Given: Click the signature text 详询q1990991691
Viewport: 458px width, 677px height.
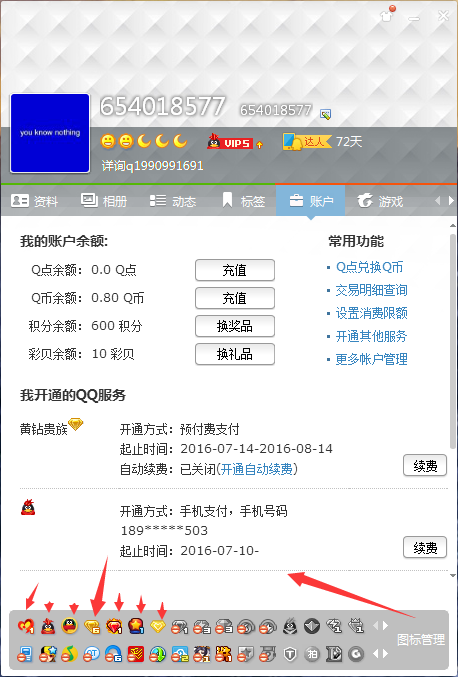Looking at the screenshot, I should (x=152, y=166).
